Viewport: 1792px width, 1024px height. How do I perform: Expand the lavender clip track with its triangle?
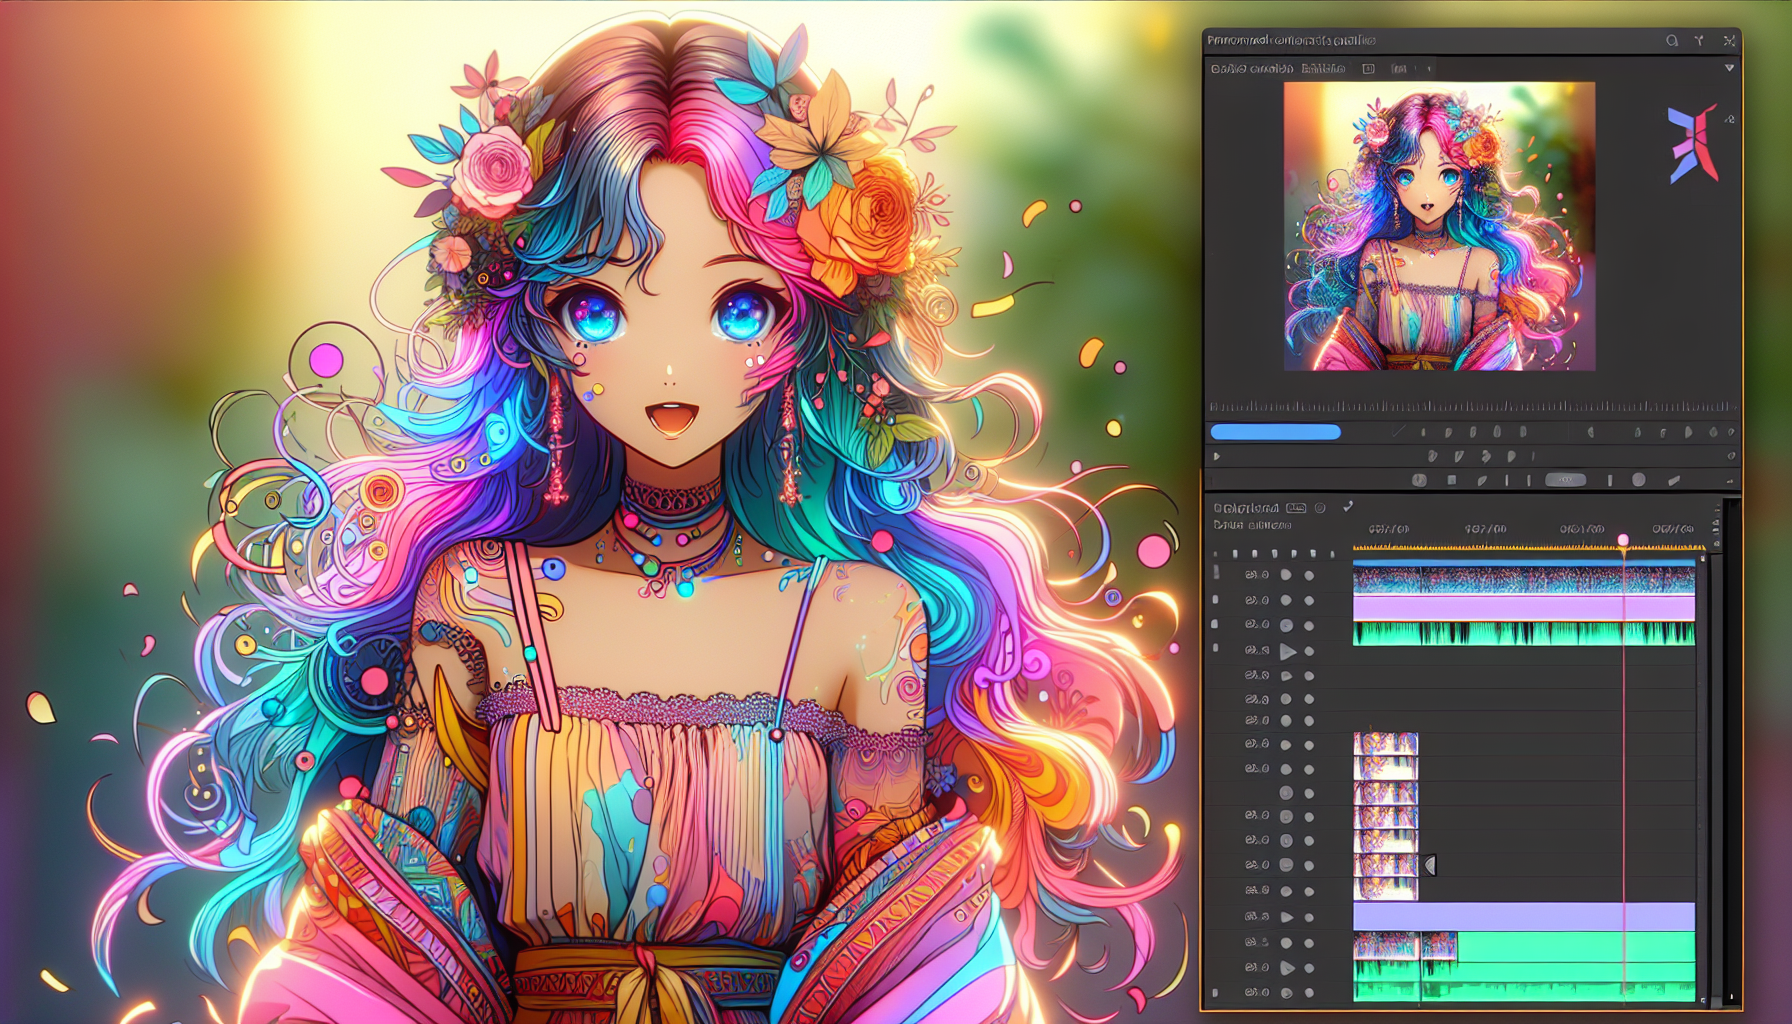point(1287,917)
